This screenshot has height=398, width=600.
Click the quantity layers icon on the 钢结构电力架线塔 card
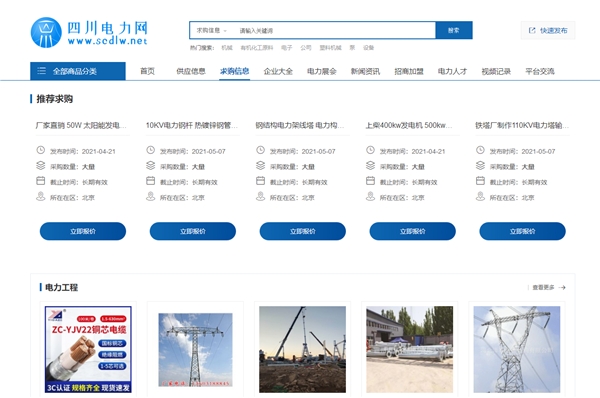(260, 166)
